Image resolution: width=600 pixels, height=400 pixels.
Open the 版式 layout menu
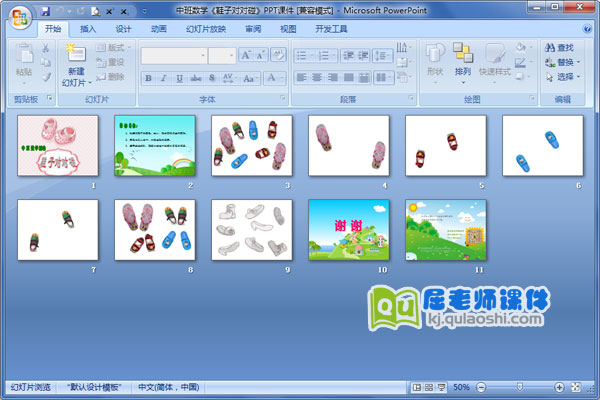click(x=113, y=47)
